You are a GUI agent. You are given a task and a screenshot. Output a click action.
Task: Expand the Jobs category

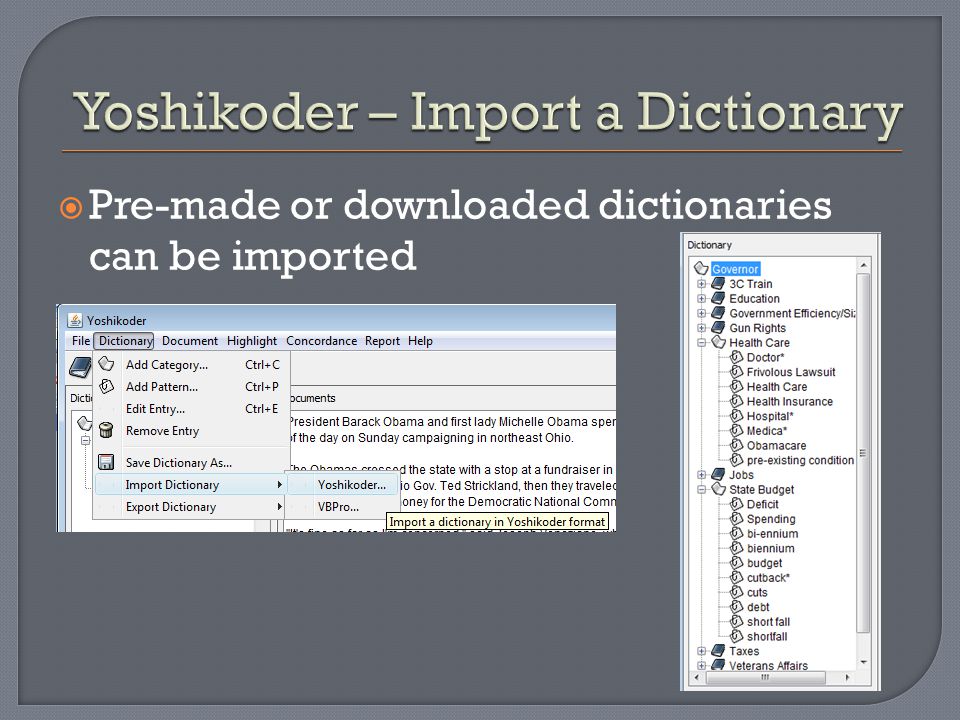[701, 475]
